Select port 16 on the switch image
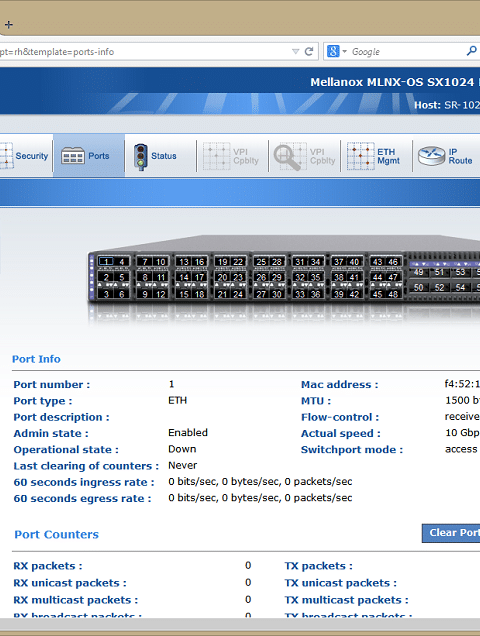Image resolution: width=480 pixels, height=636 pixels. 200,262
